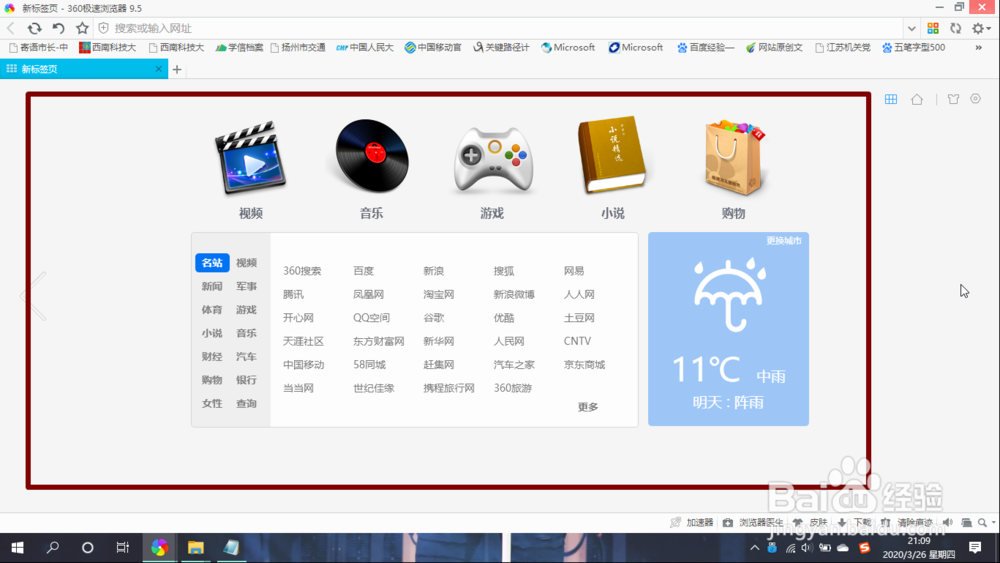
Task: Open the 视频 video clapperboard icon
Action: point(251,158)
